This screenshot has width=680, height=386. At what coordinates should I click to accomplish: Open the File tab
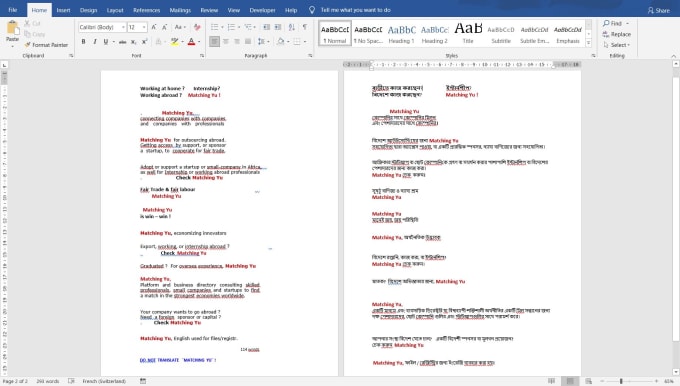coord(13,10)
